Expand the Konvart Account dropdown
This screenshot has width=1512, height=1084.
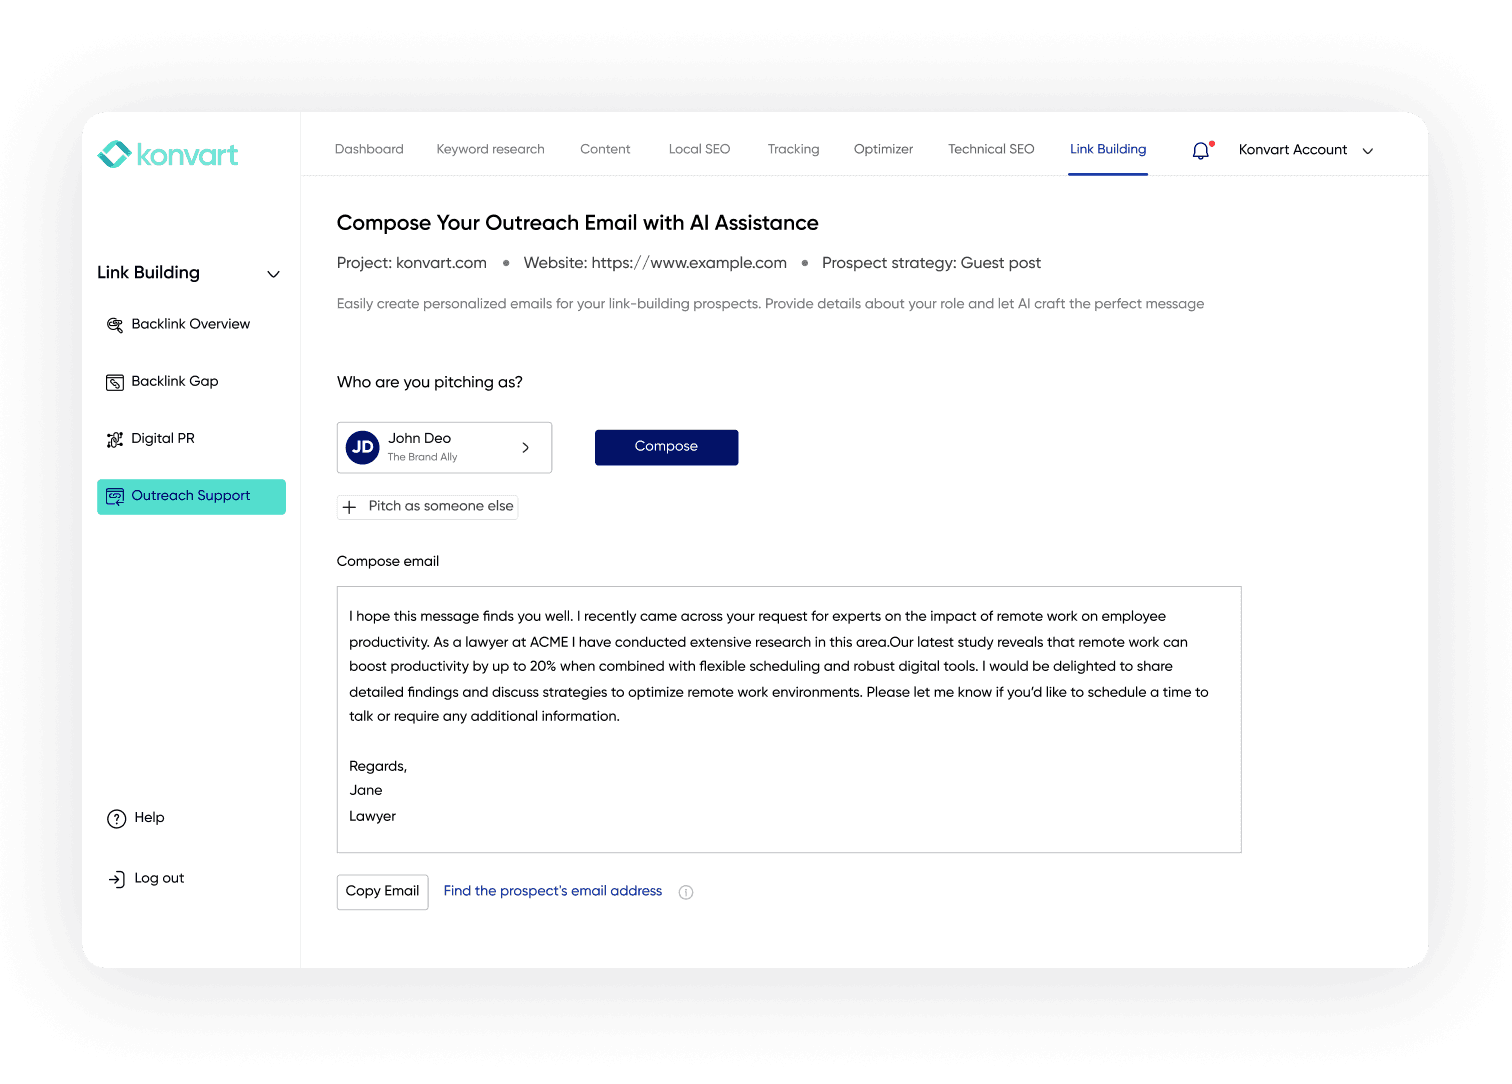click(1368, 151)
